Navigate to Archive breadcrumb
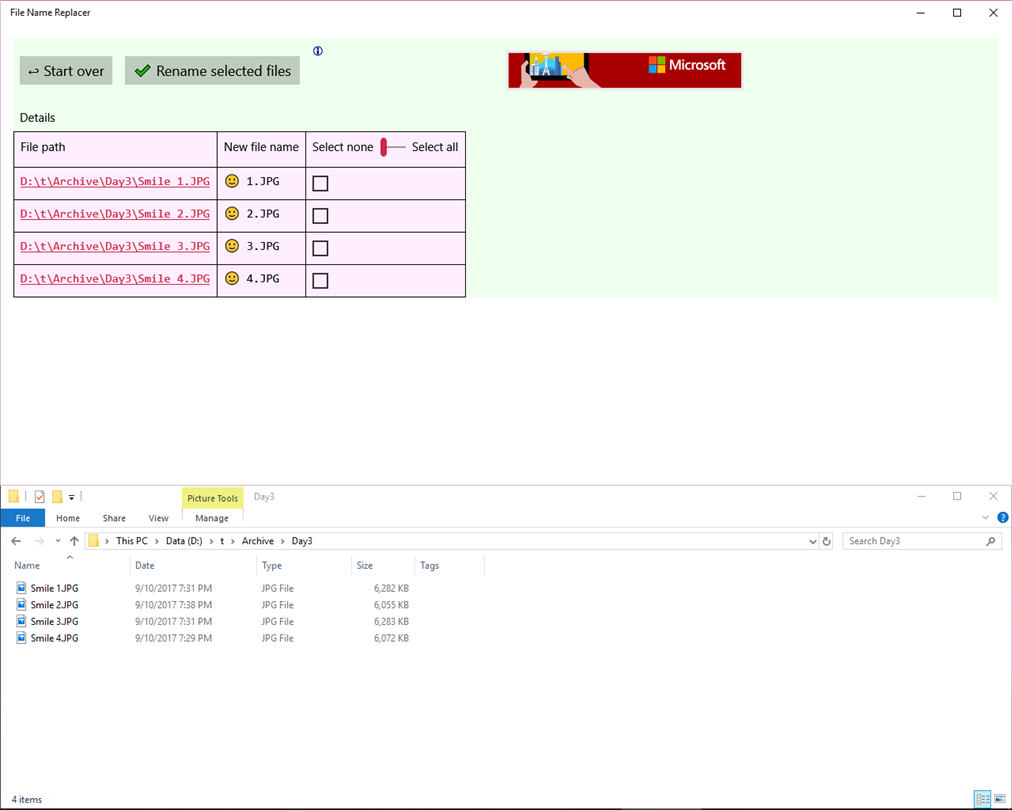 click(258, 541)
